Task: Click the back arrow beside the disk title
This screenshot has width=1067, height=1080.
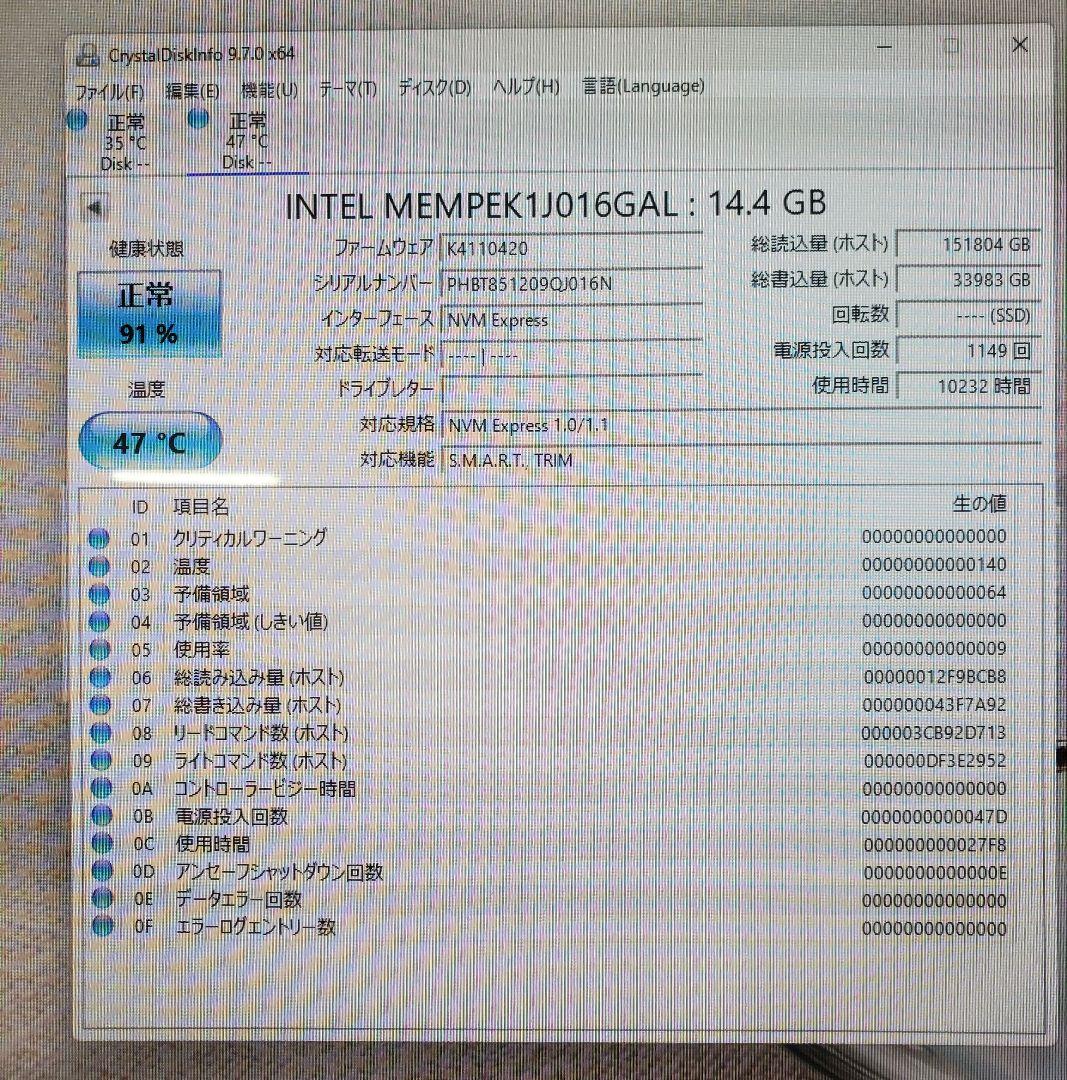Action: click(93, 205)
